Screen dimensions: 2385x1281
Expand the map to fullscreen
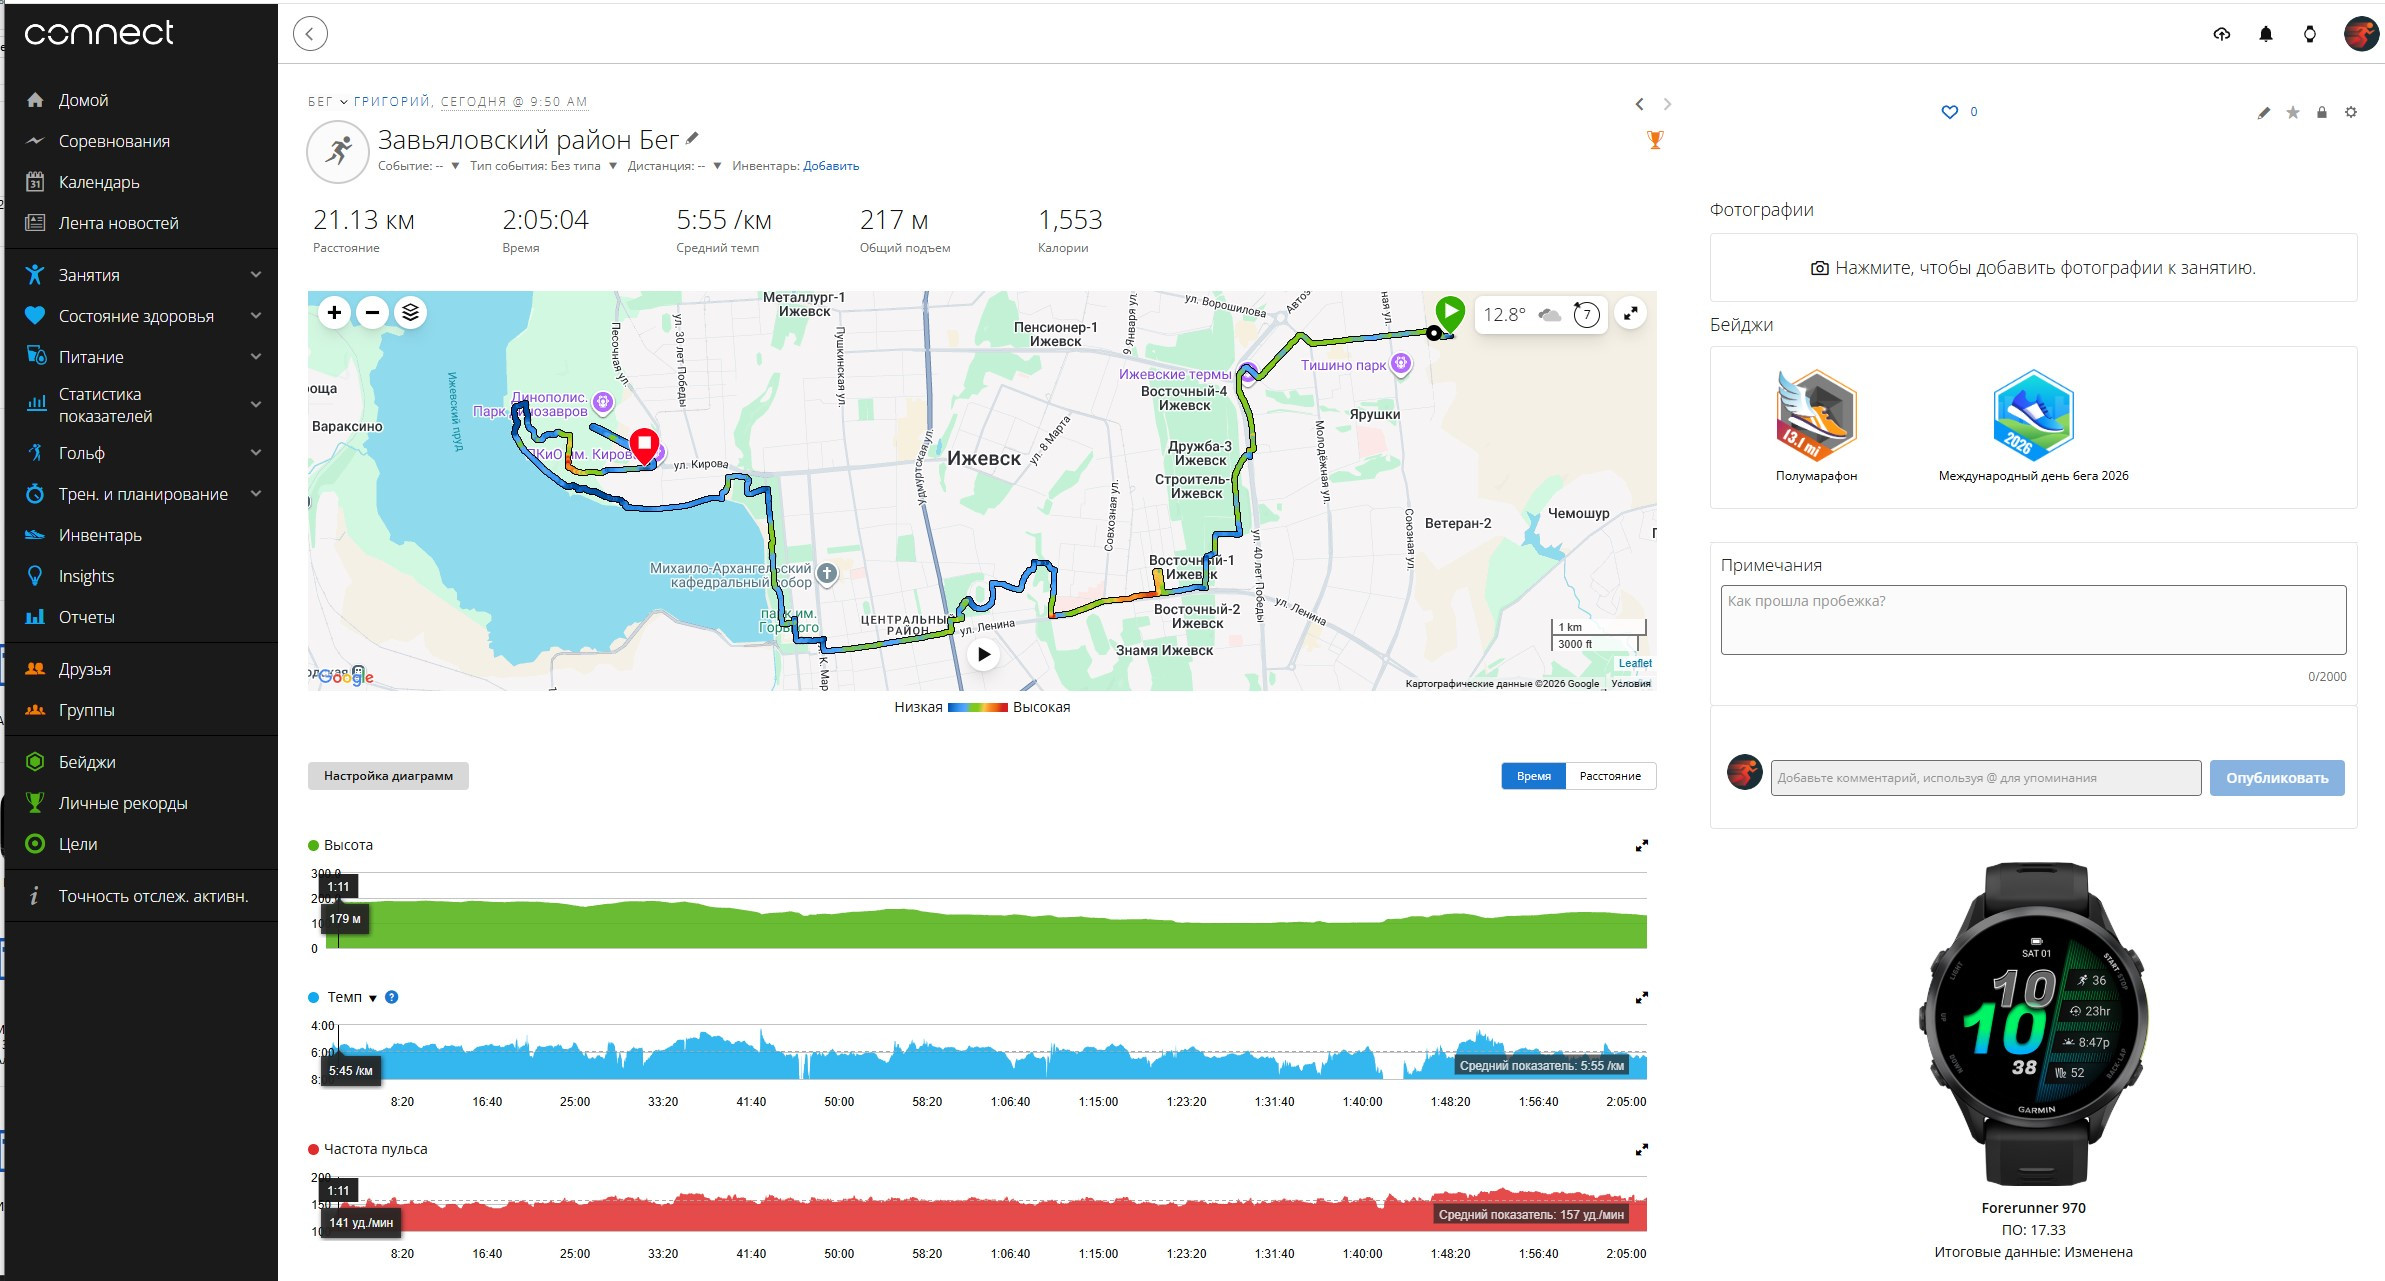(1630, 313)
